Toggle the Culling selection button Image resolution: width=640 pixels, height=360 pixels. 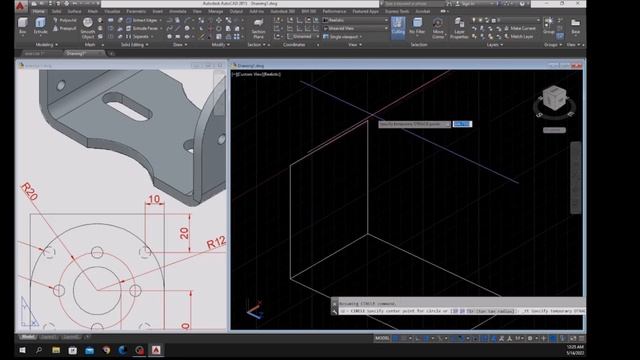click(398, 27)
